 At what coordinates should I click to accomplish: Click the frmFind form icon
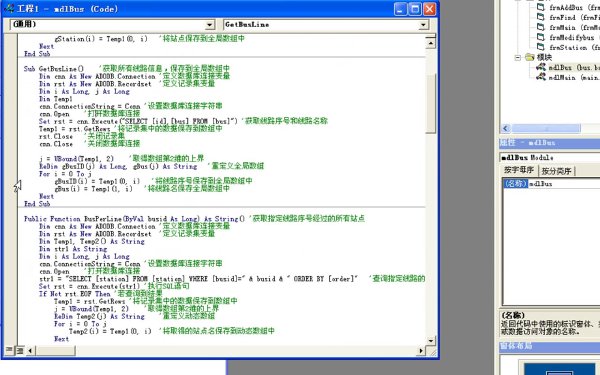(541, 17)
